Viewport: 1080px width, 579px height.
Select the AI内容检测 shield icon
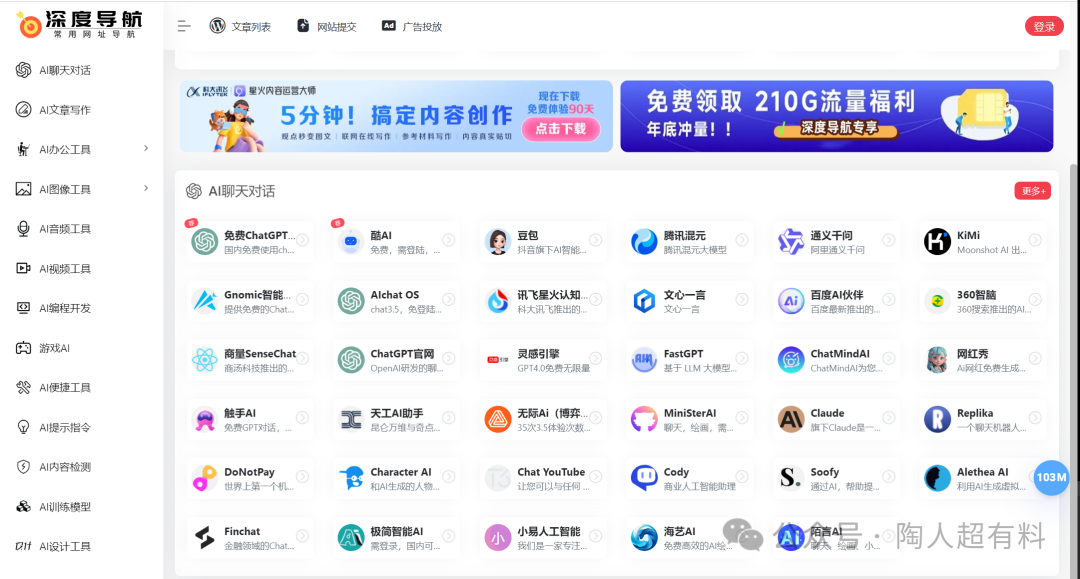point(23,467)
